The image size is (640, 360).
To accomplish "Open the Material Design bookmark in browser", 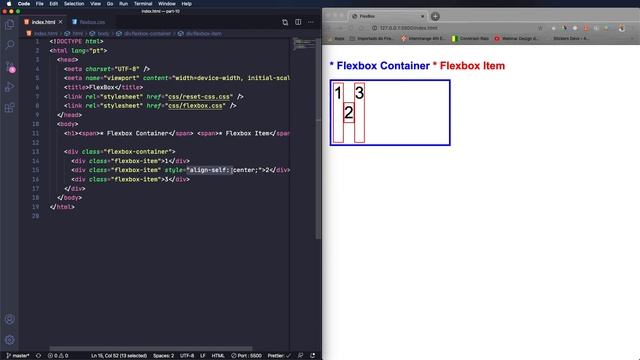I will (x=517, y=38).
